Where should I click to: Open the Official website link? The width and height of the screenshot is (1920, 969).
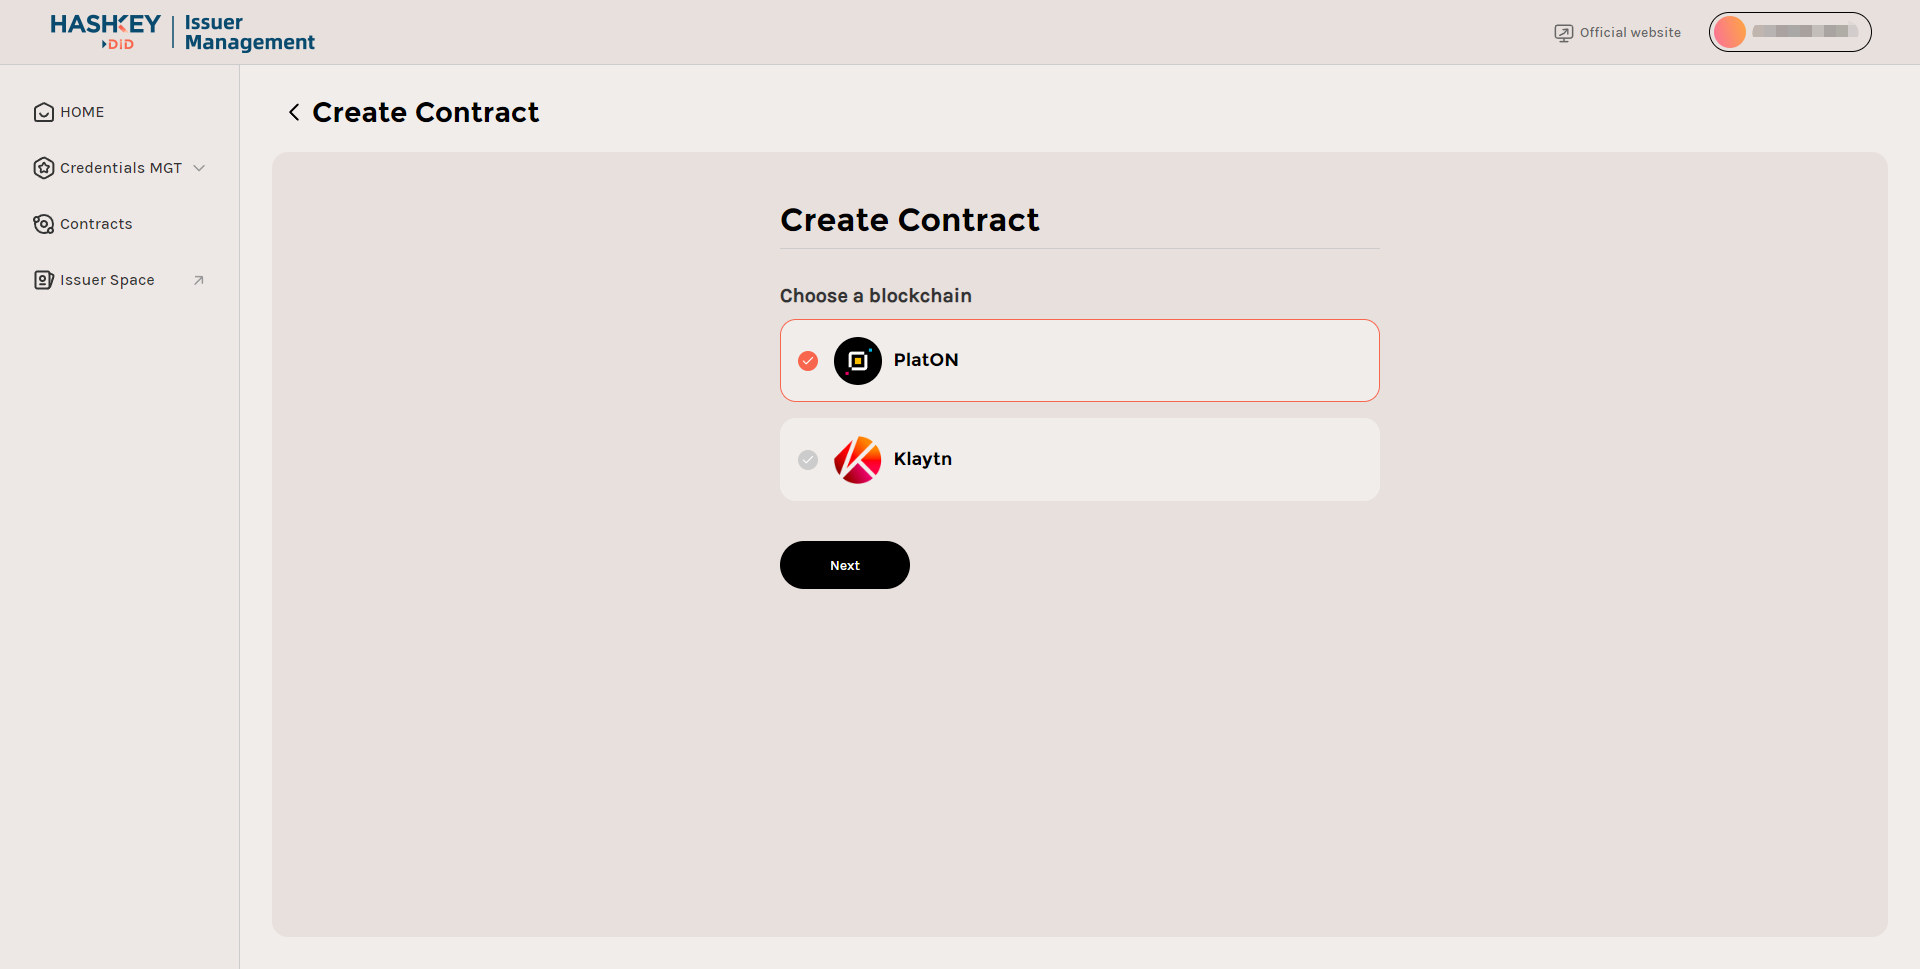(x=1630, y=33)
